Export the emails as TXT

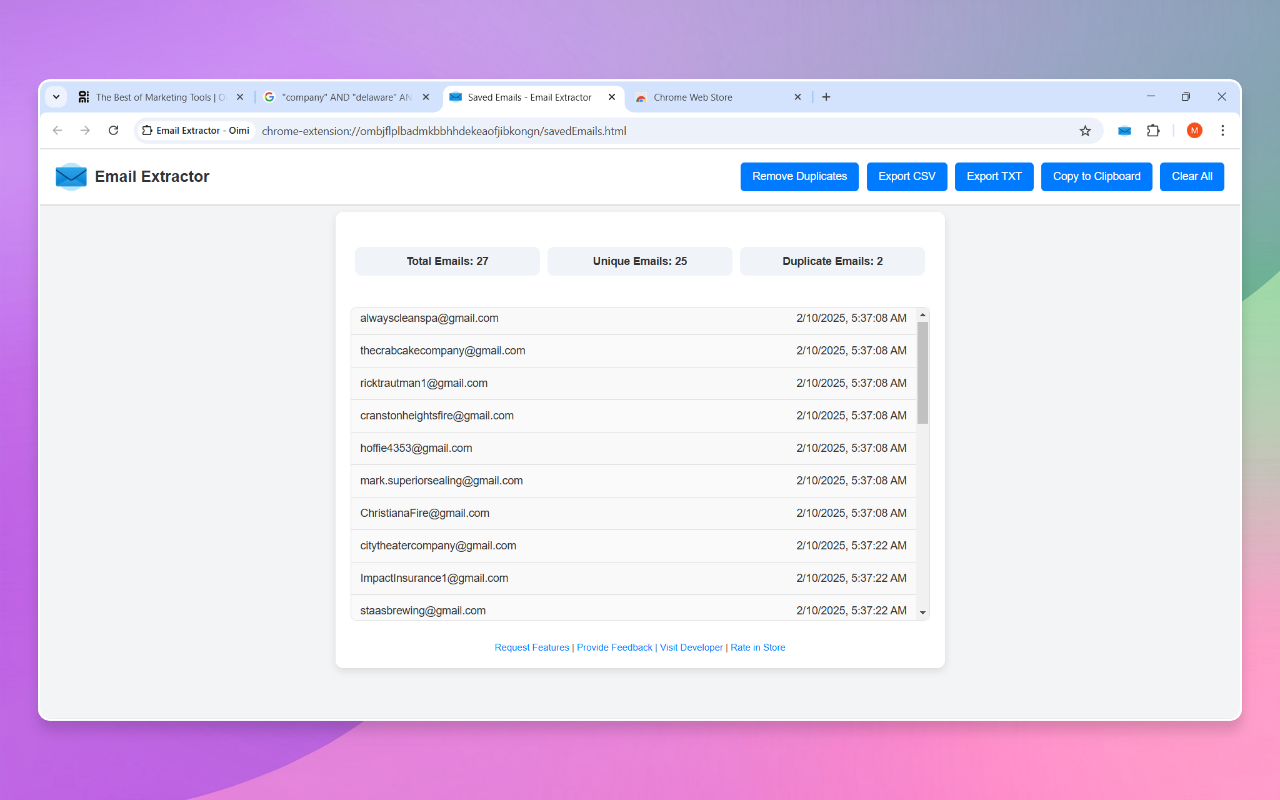tap(994, 177)
